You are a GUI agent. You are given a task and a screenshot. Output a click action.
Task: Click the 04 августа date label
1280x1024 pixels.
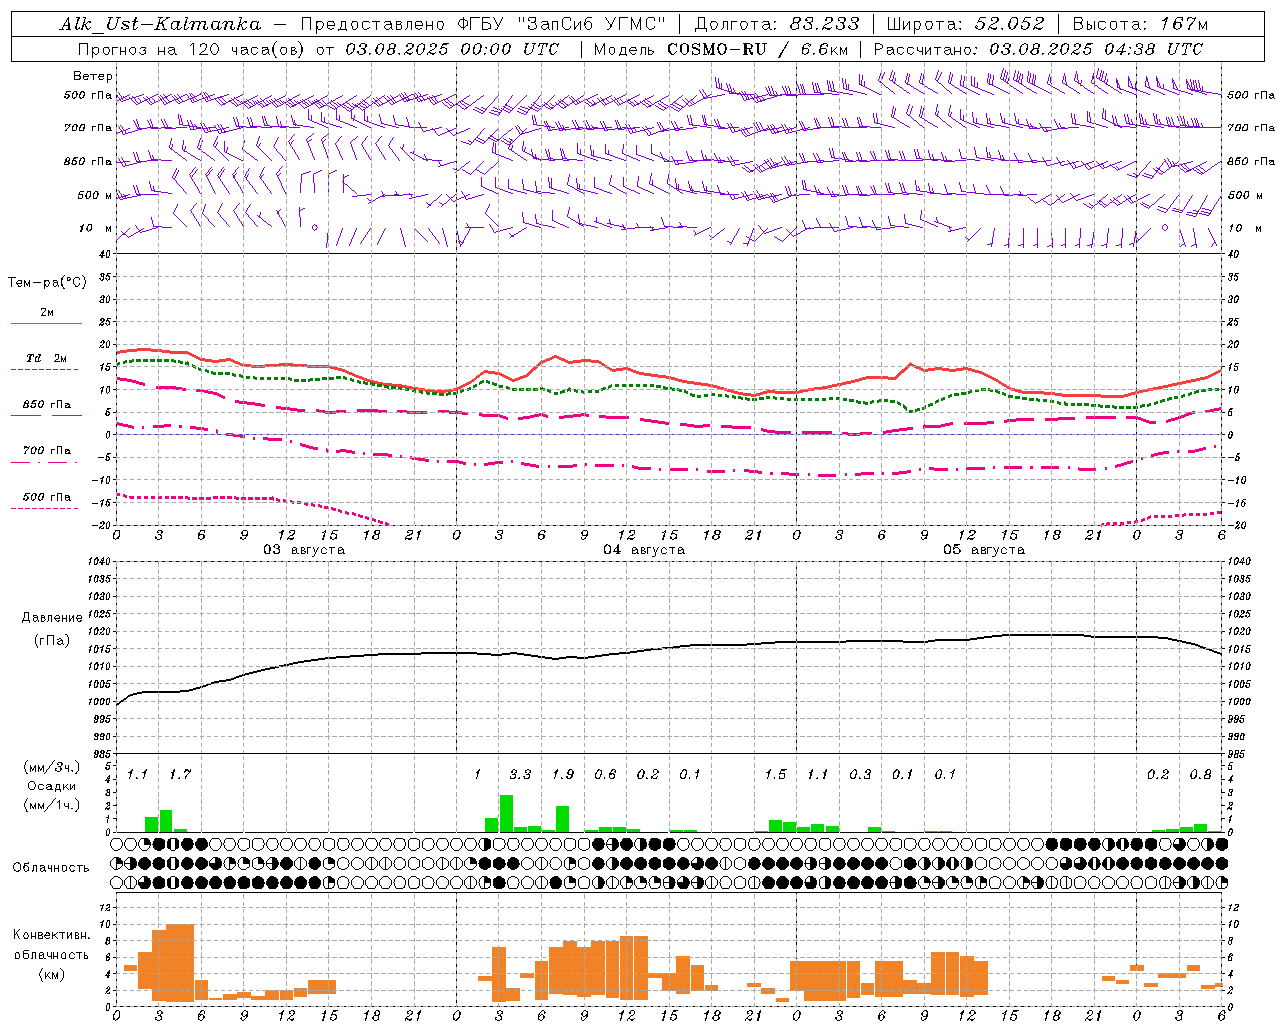click(x=644, y=550)
